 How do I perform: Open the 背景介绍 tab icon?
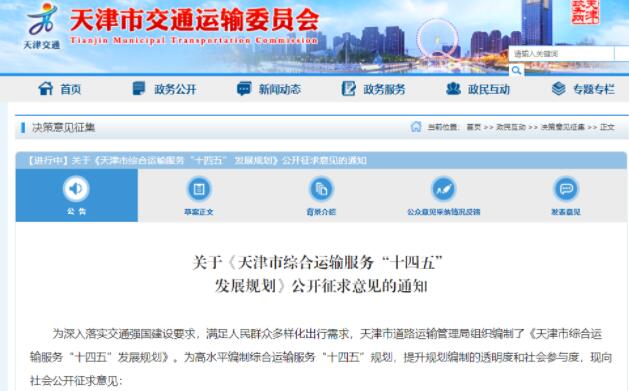321,189
